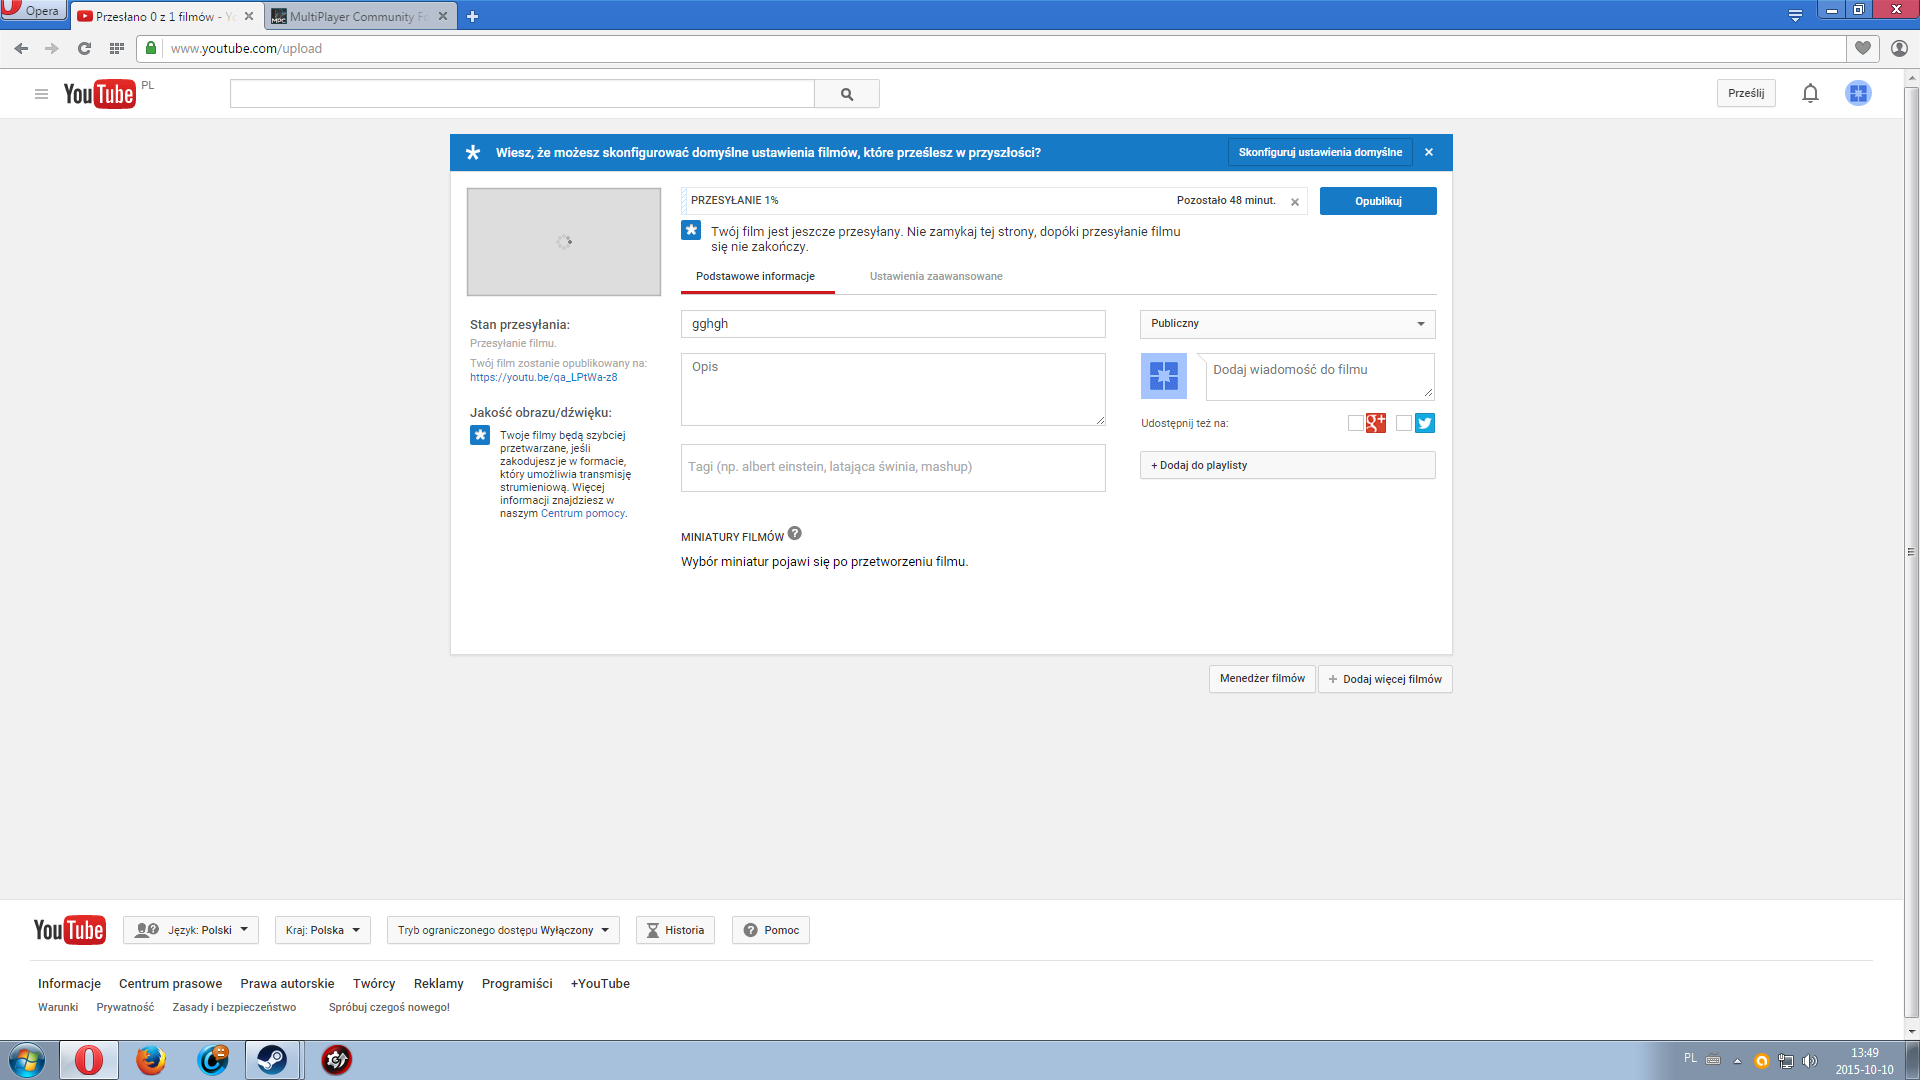Switch to Ustawienia zaawansowane tab

936,277
